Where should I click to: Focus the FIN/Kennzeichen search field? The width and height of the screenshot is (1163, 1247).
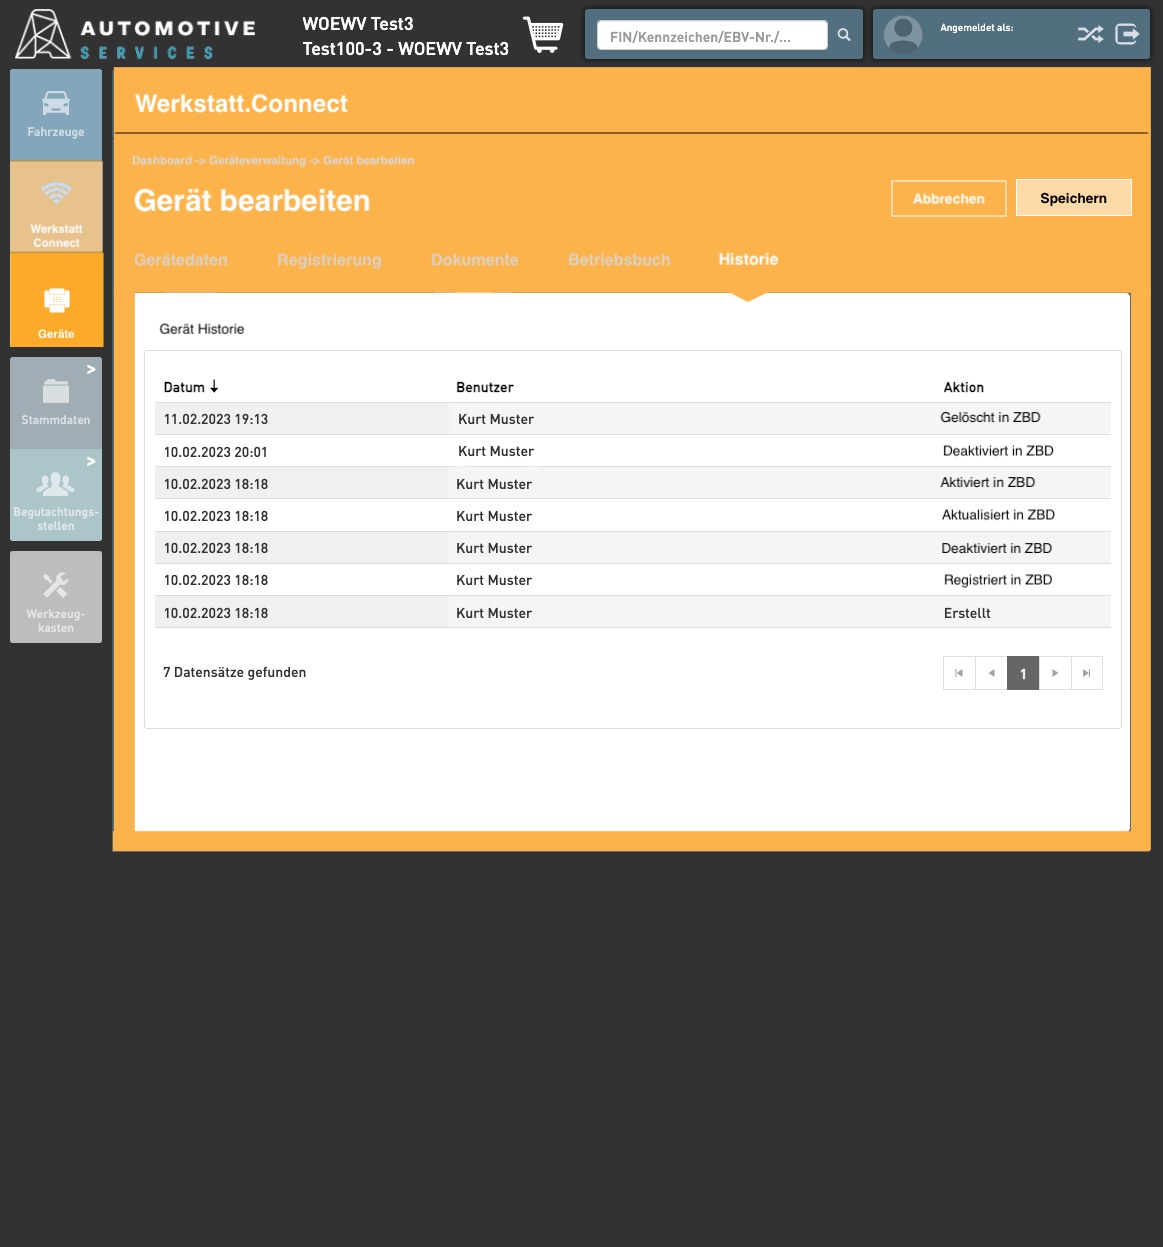[x=711, y=36]
